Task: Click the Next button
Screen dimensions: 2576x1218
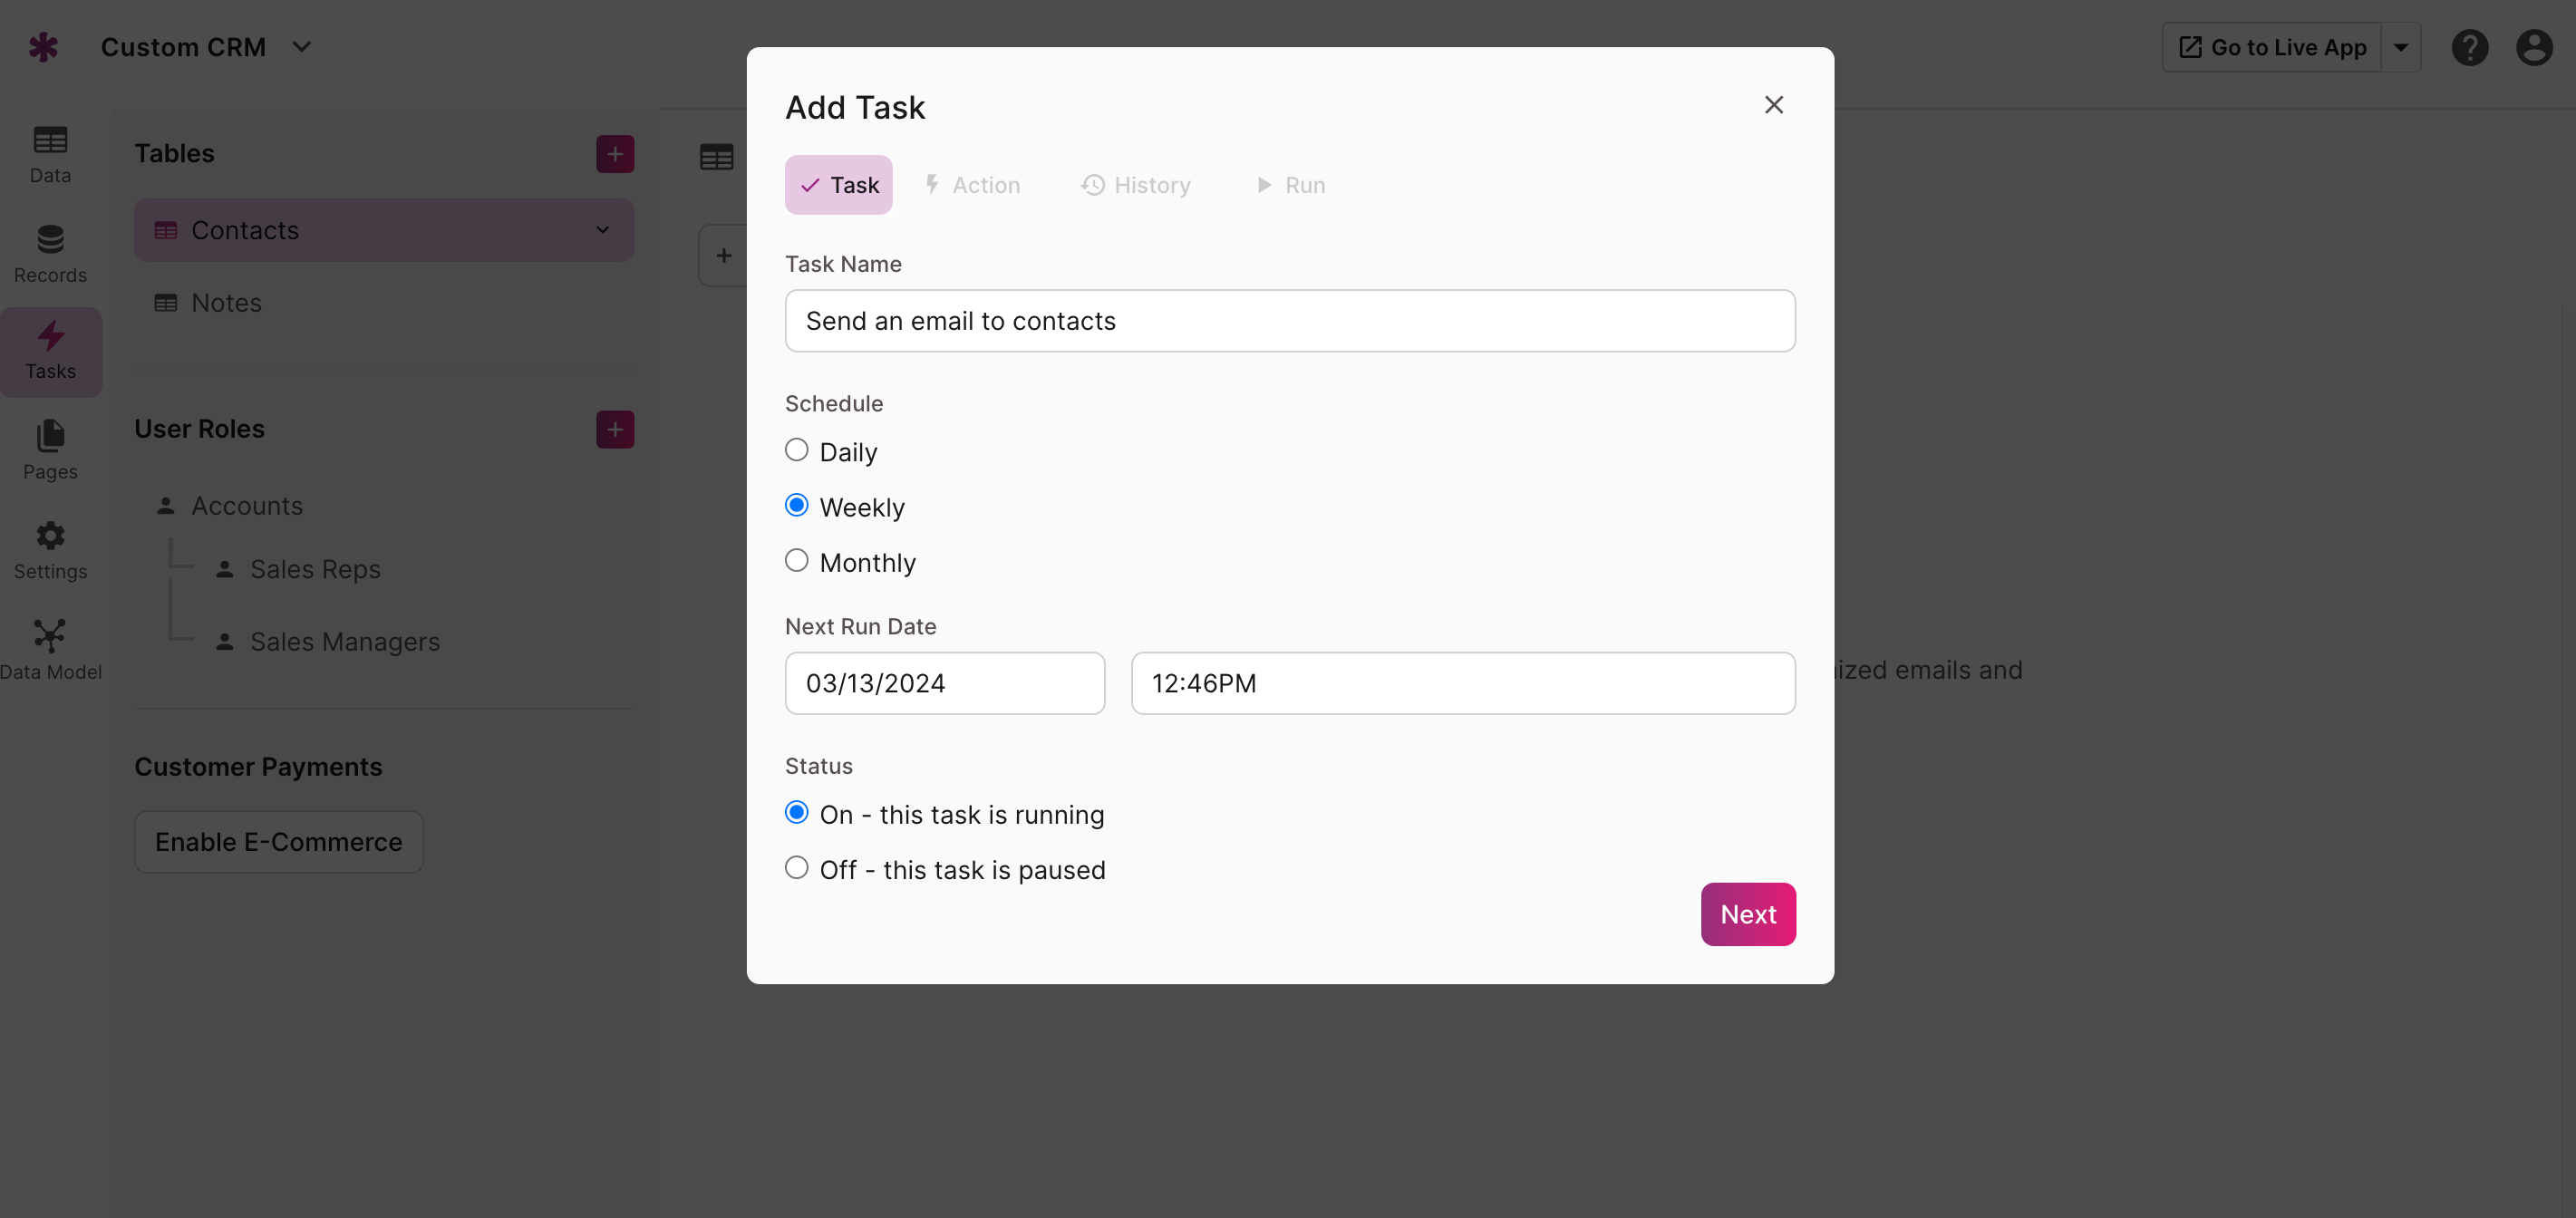Action: pos(1747,914)
